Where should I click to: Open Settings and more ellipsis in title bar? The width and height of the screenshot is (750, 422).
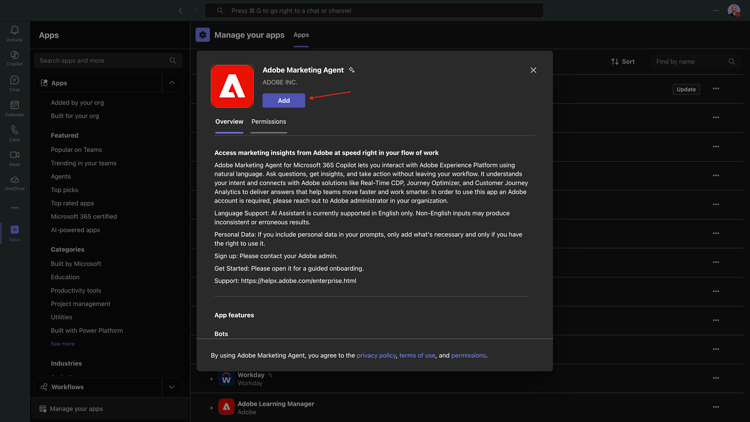click(x=716, y=11)
